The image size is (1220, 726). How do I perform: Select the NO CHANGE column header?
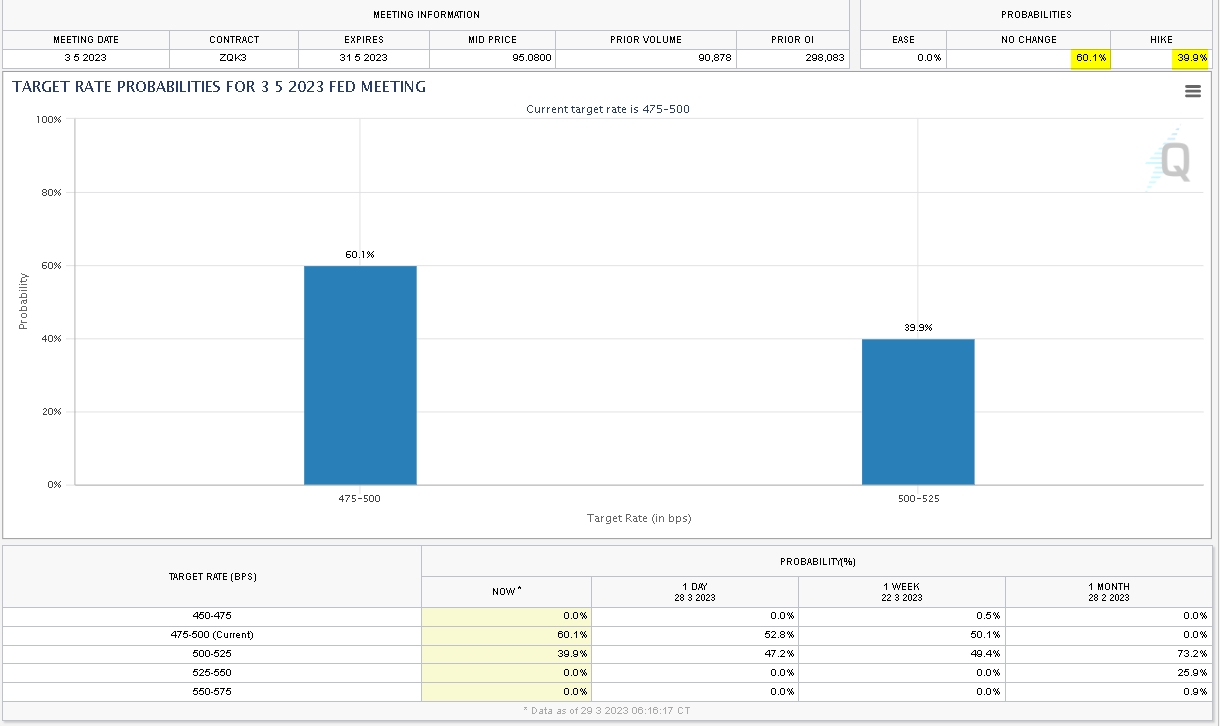(x=1029, y=40)
